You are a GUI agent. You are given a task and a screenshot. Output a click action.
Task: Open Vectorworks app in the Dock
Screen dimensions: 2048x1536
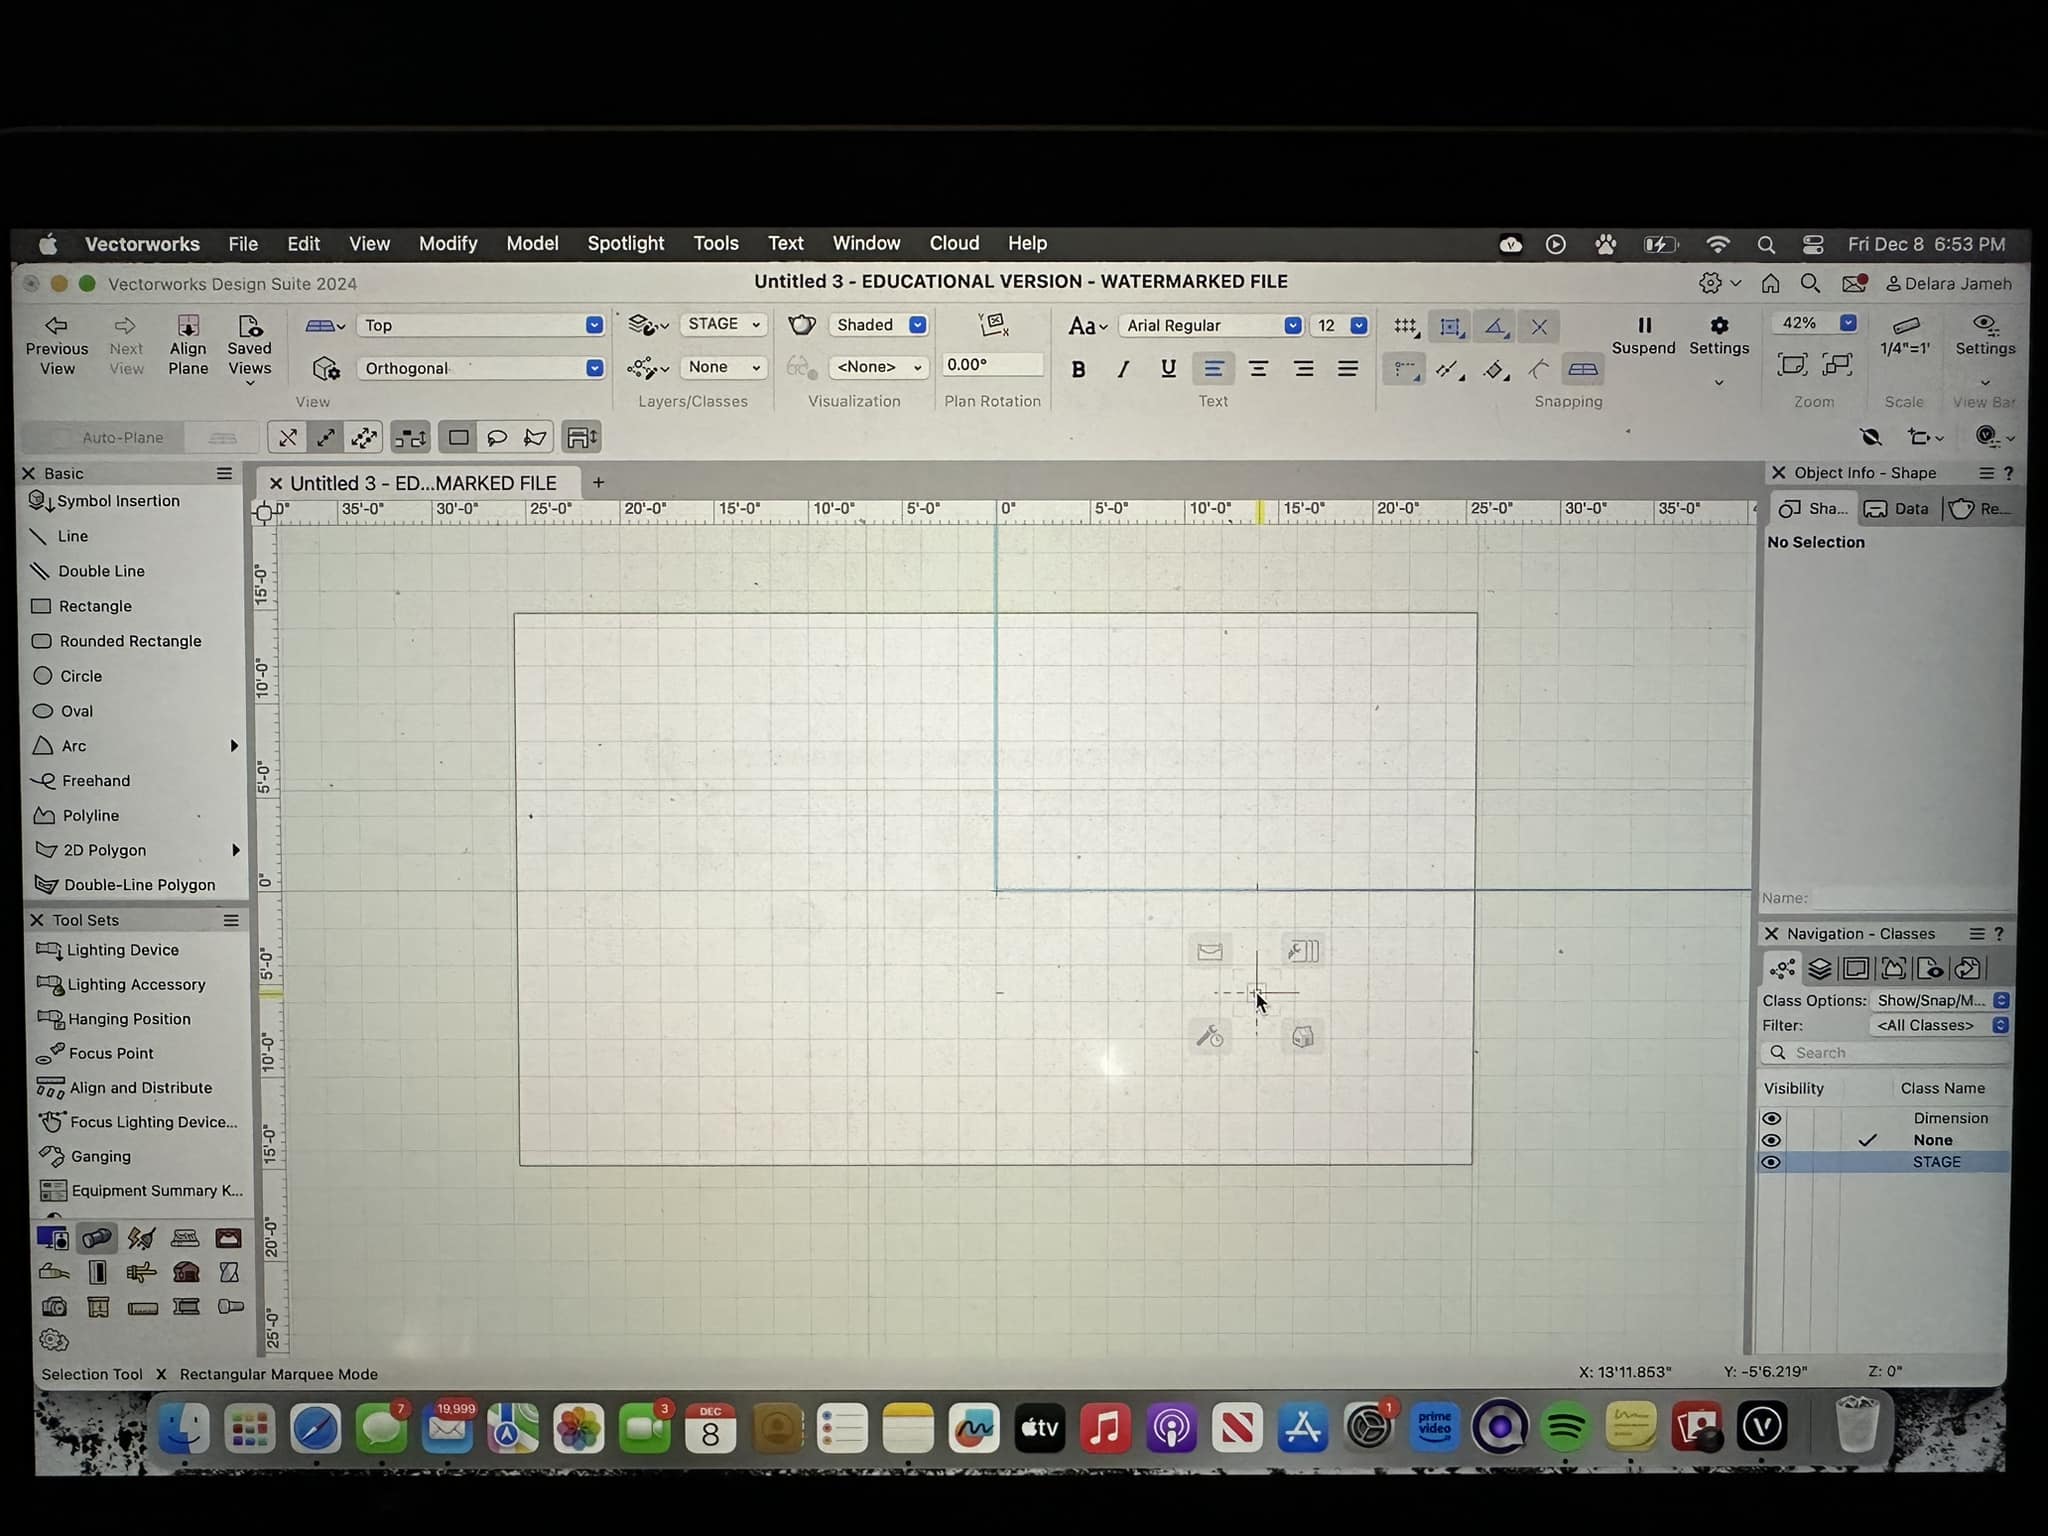pos(1762,1427)
